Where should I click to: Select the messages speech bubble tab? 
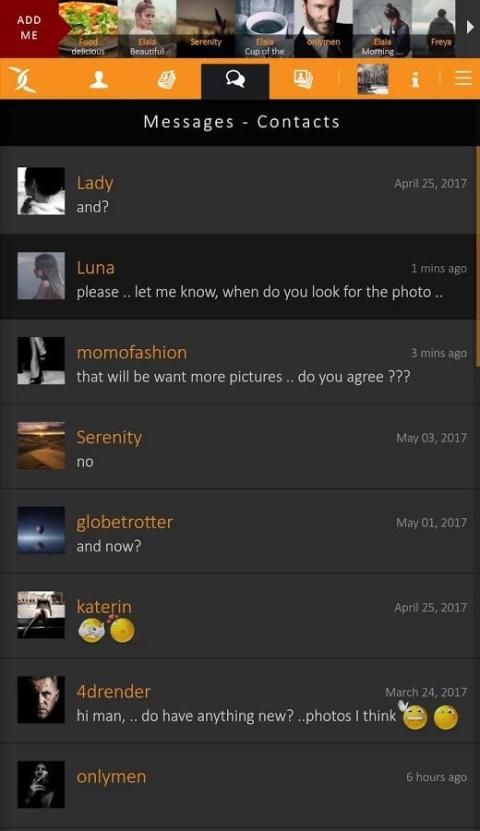click(235, 81)
